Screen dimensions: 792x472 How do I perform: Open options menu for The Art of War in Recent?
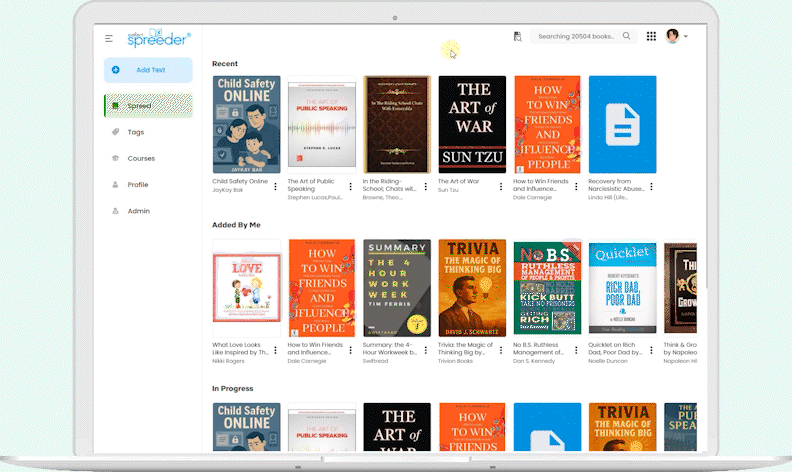pos(501,186)
